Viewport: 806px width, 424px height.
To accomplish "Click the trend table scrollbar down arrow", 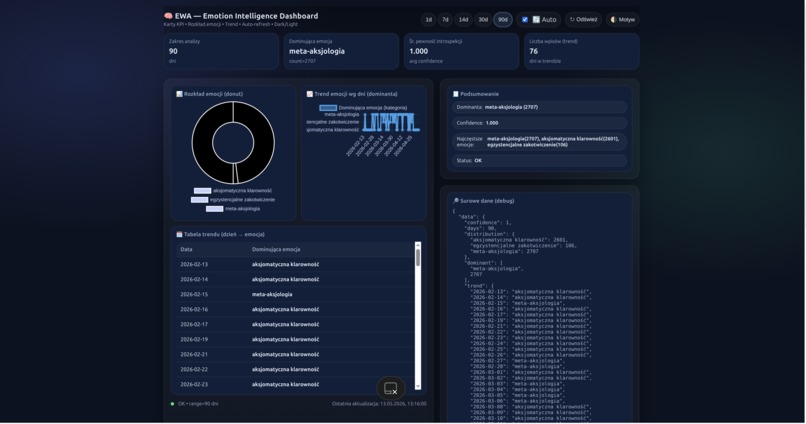I will point(418,386).
